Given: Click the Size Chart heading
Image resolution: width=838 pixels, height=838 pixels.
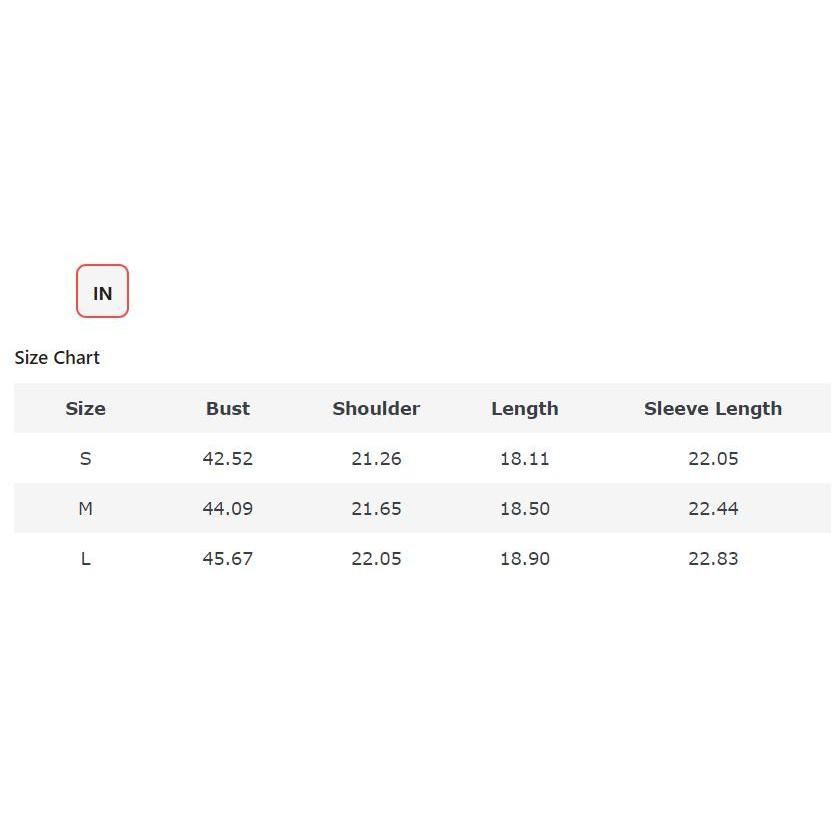Looking at the screenshot, I should tap(57, 358).
